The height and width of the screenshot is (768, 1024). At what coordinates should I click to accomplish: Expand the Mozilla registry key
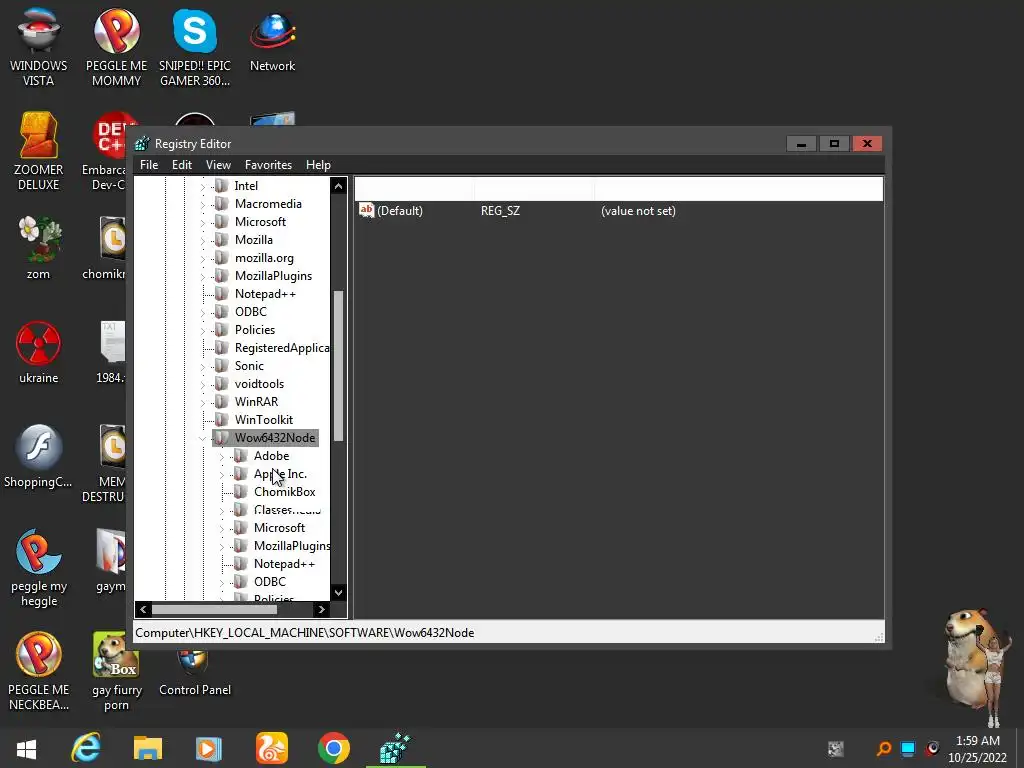202,240
